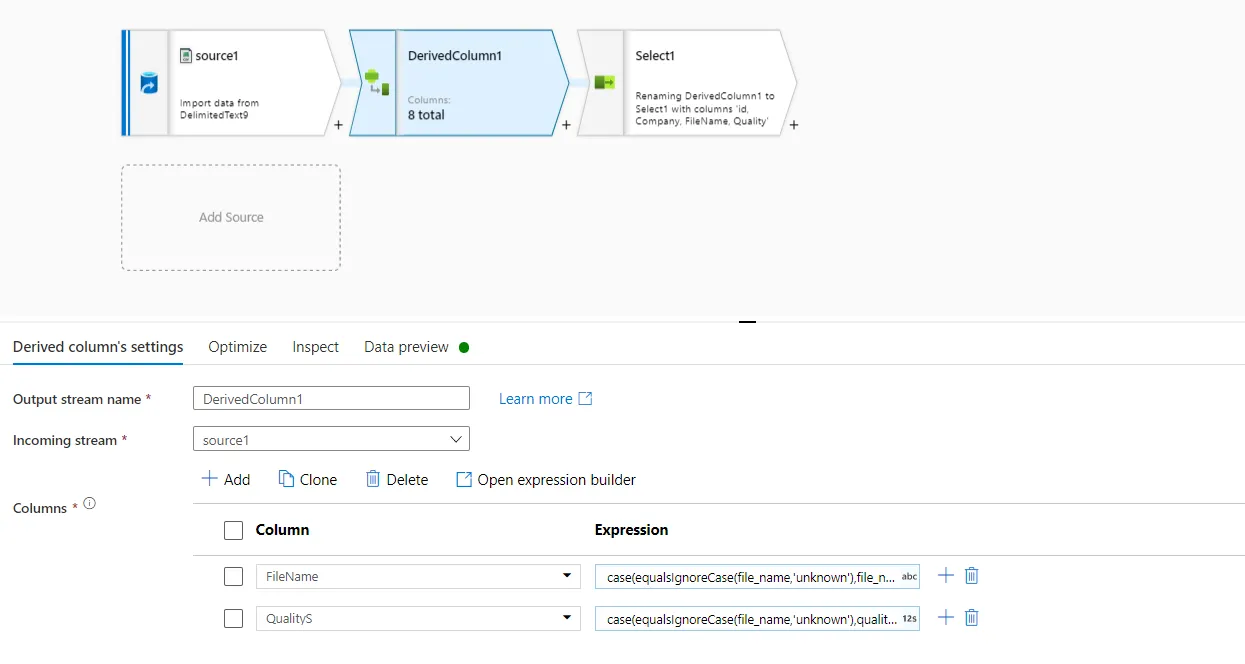Expand the FileName column dropdown
The image size is (1245, 664).
tap(567, 577)
